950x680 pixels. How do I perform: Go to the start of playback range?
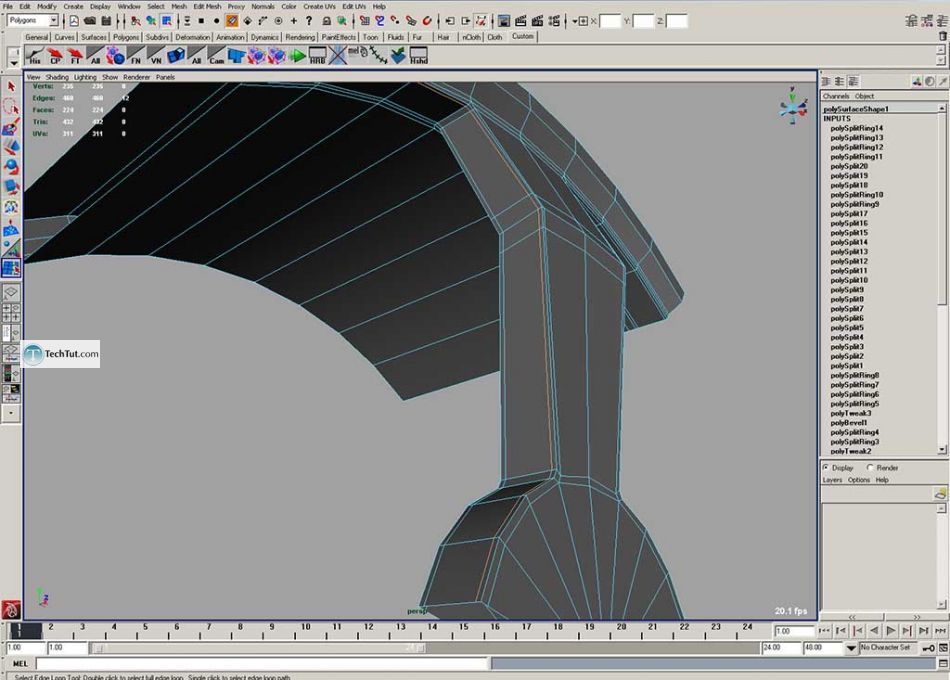(x=824, y=631)
